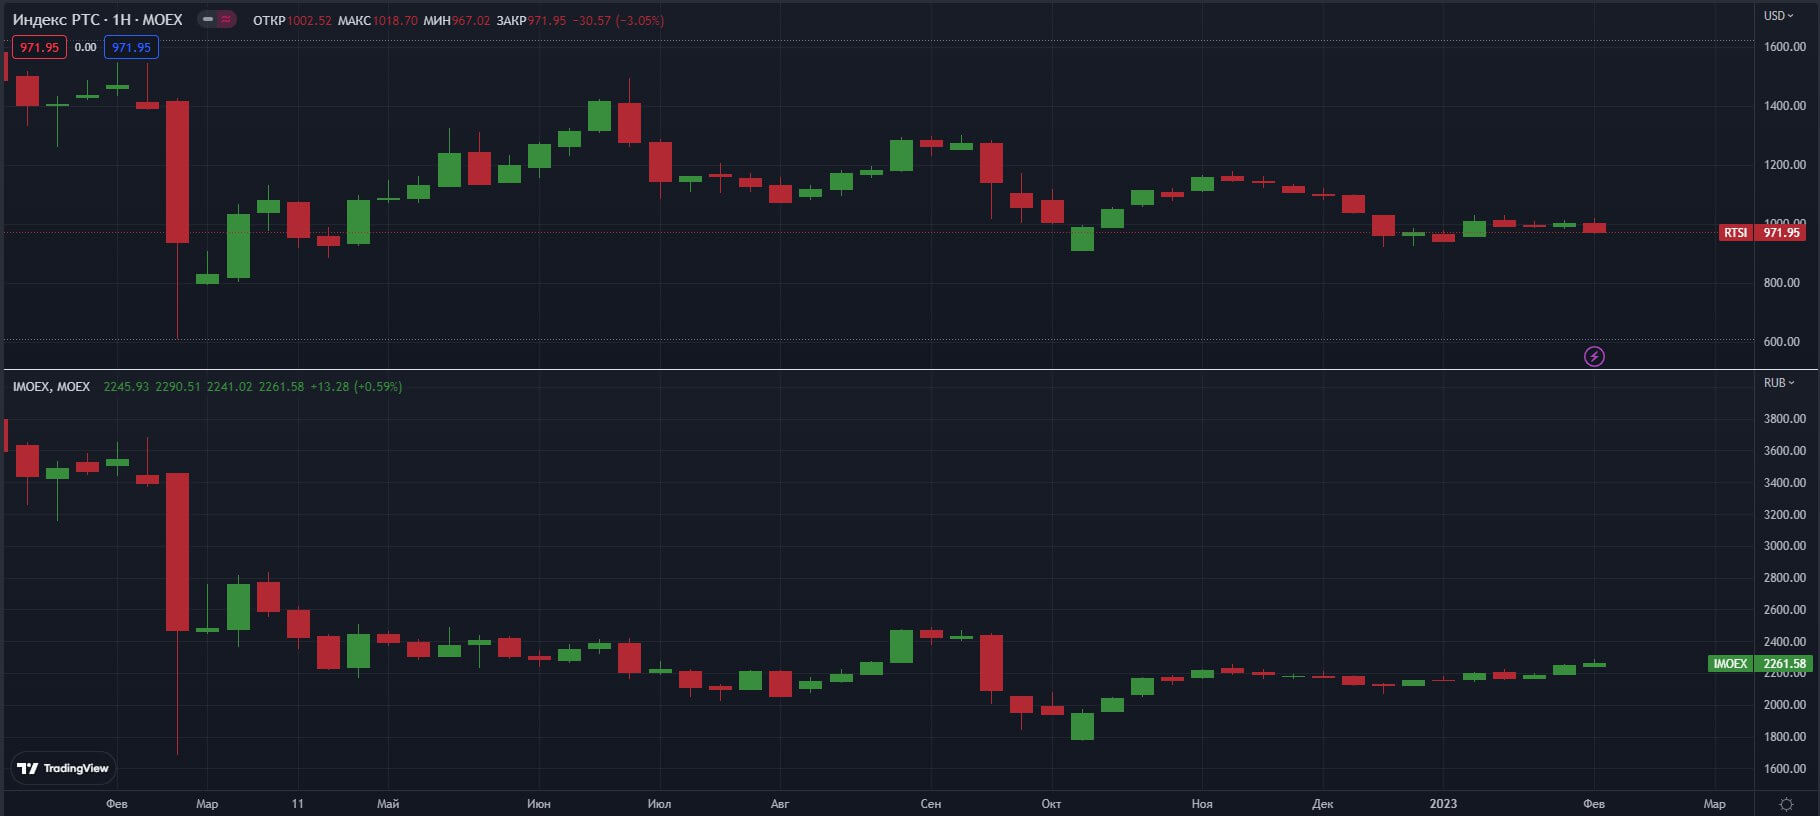The width and height of the screenshot is (1820, 816).
Task: Click the 11 label on the time axis
Action: tap(297, 803)
